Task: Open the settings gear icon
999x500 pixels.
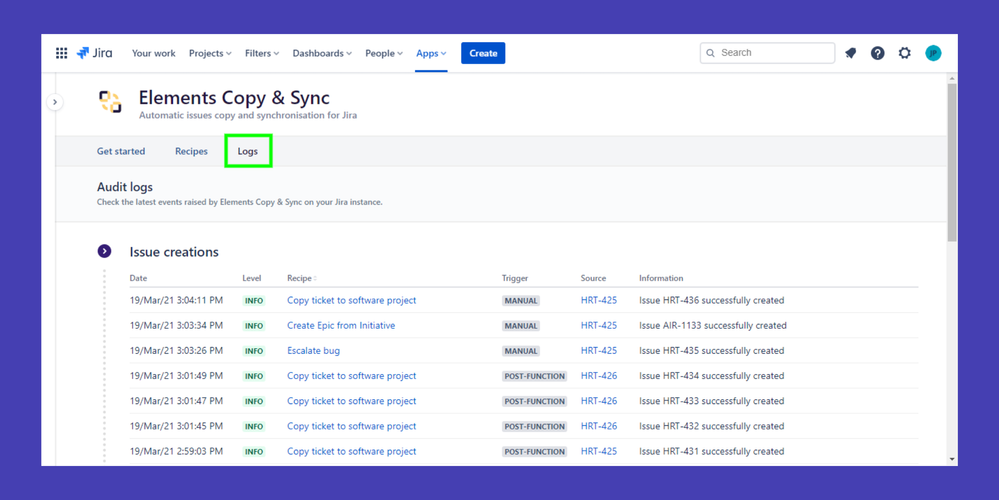Action: tap(905, 53)
